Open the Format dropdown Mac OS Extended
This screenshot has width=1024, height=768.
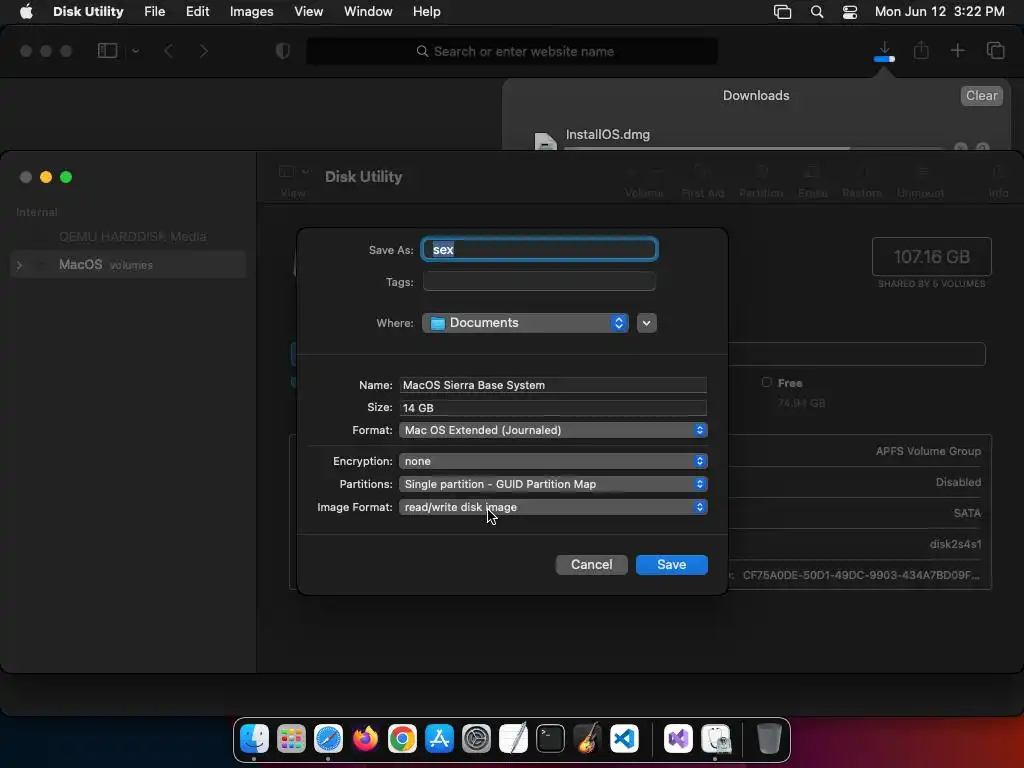pos(553,430)
